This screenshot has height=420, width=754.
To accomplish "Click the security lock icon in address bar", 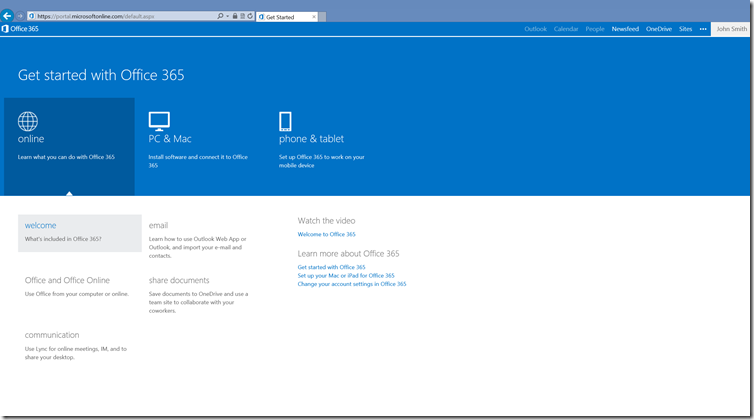I will [235, 16].
